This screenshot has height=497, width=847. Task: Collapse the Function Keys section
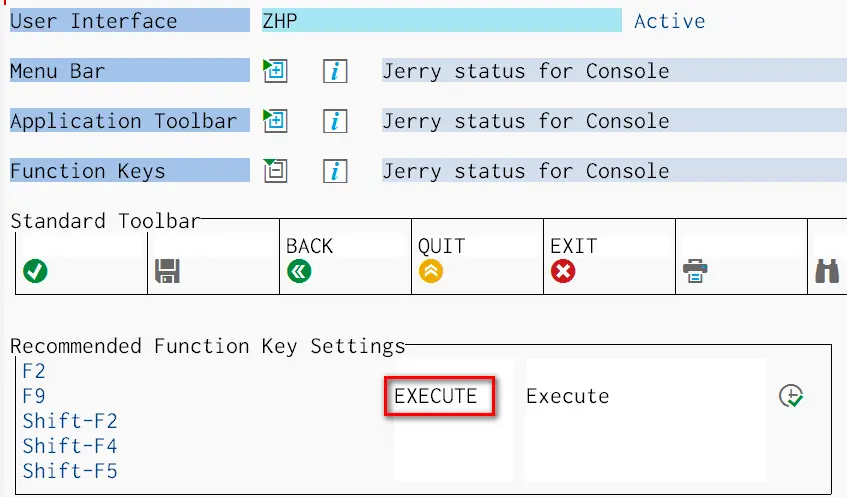coord(274,171)
